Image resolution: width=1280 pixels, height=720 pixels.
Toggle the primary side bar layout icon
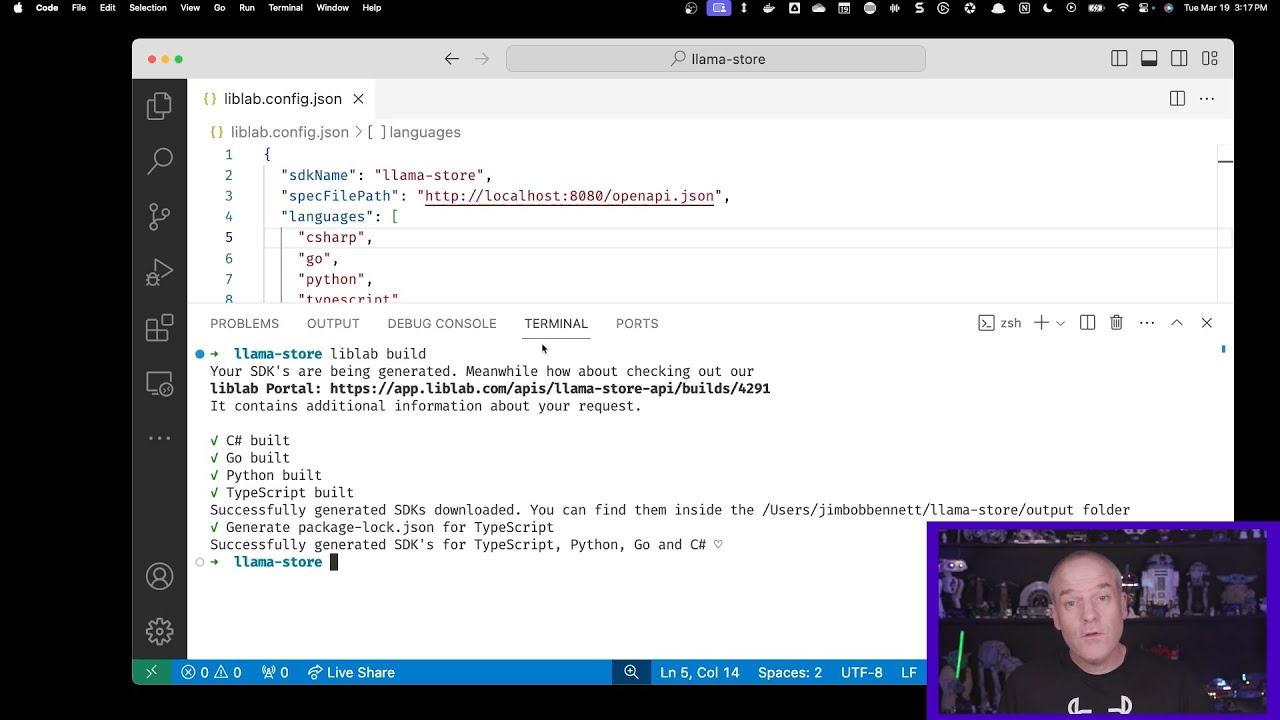pyautogui.click(x=1119, y=59)
